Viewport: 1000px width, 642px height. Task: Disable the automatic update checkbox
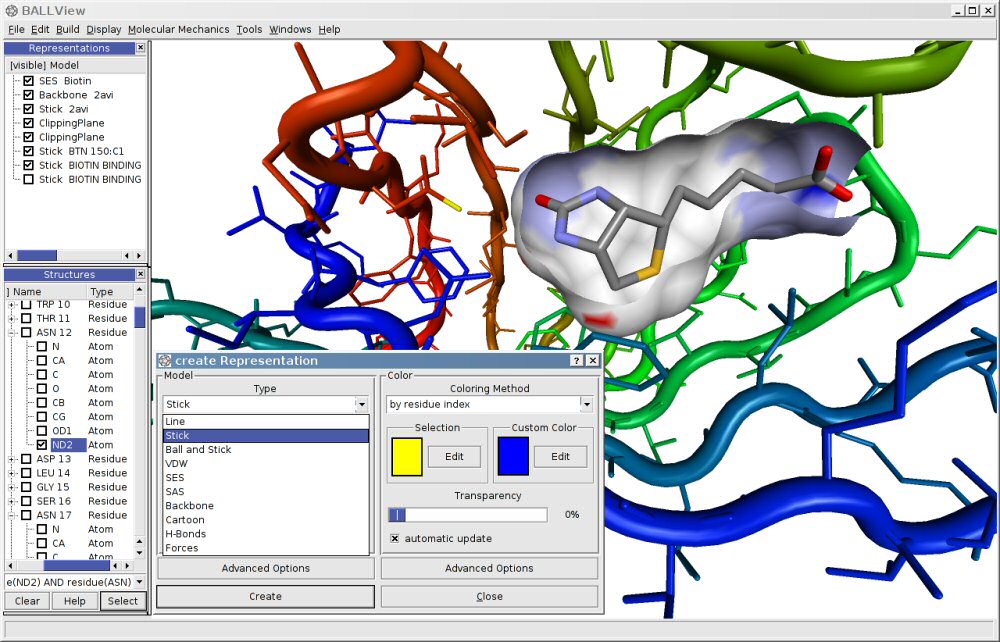394,539
